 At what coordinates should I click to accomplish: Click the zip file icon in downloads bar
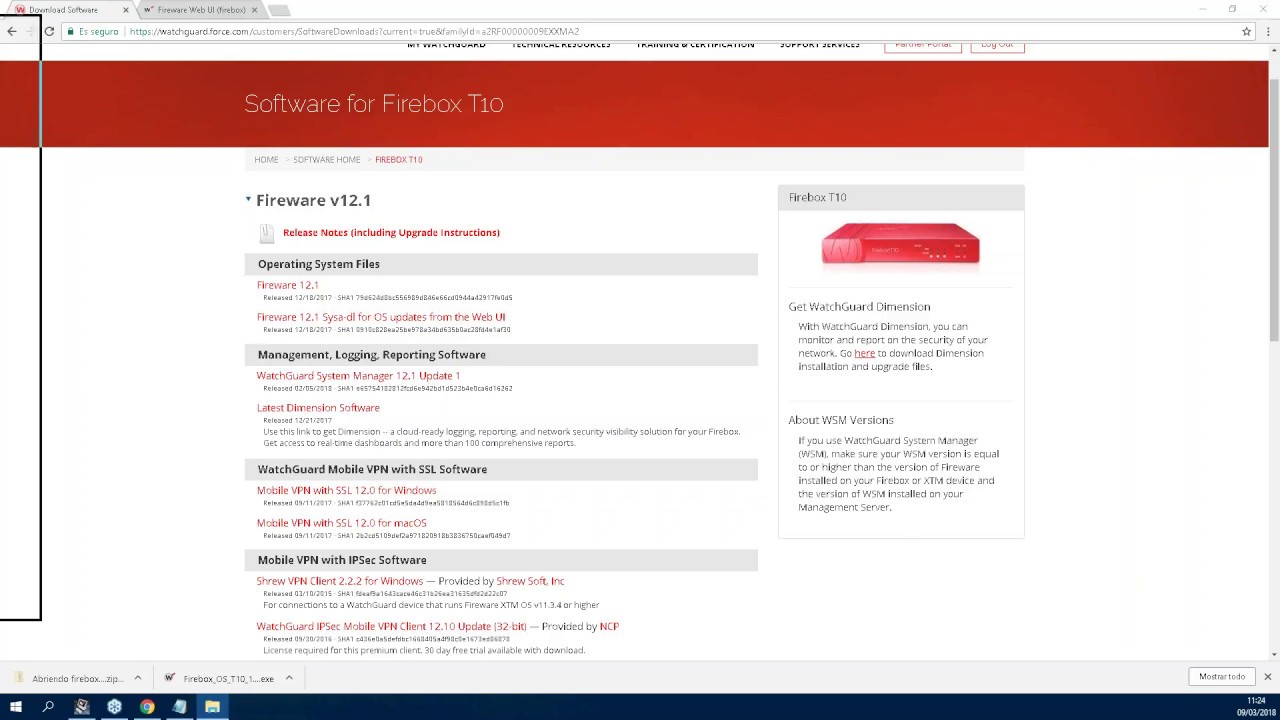(x=18, y=678)
